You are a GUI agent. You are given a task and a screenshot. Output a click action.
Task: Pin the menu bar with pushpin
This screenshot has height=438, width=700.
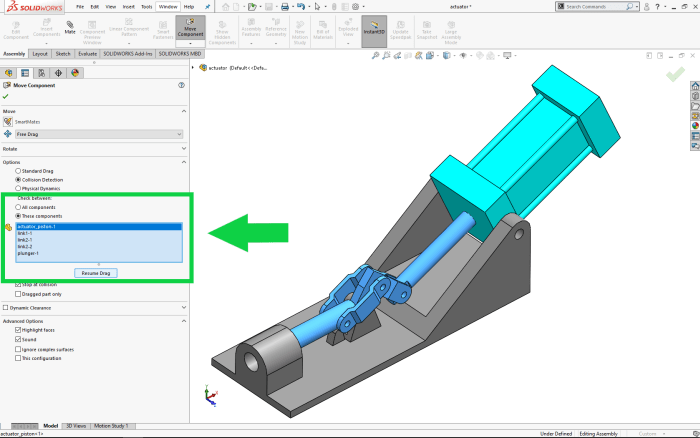(x=208, y=7)
